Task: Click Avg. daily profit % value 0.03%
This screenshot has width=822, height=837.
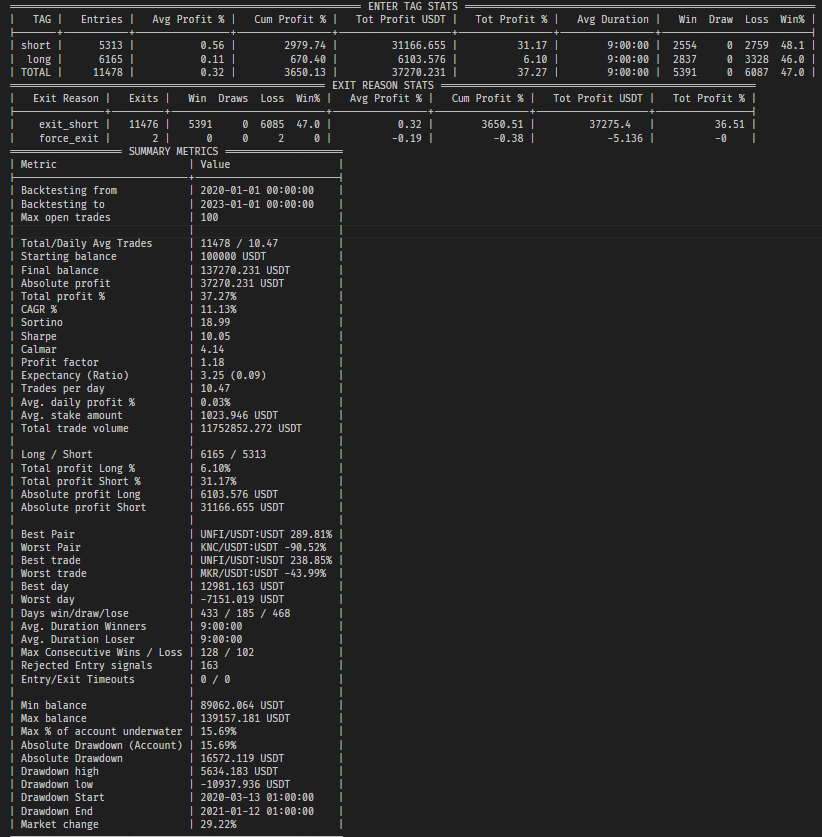Action: pyautogui.click(x=215, y=402)
